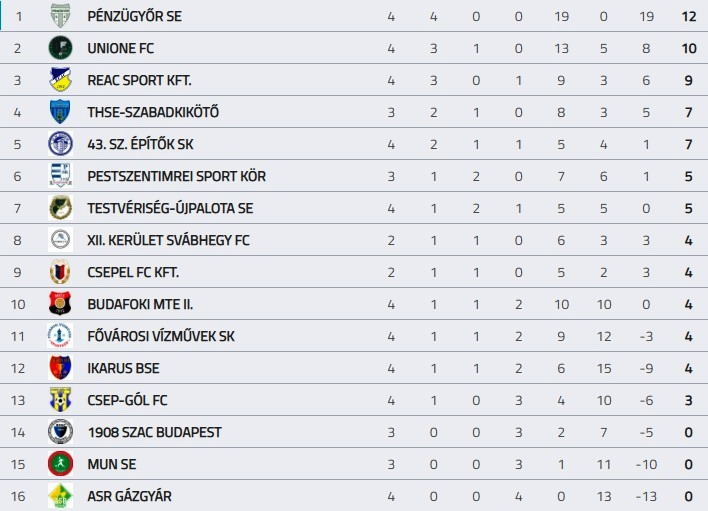Click the ASR Gázgyár team crest
This screenshot has height=511, width=708.
[61, 496]
